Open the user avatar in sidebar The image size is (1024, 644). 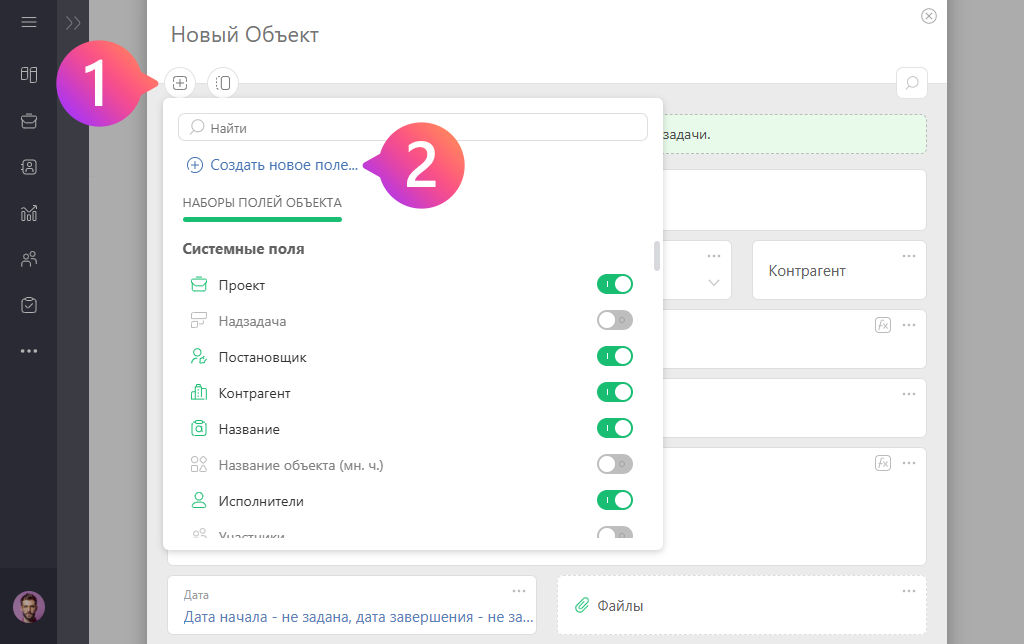(x=29, y=606)
